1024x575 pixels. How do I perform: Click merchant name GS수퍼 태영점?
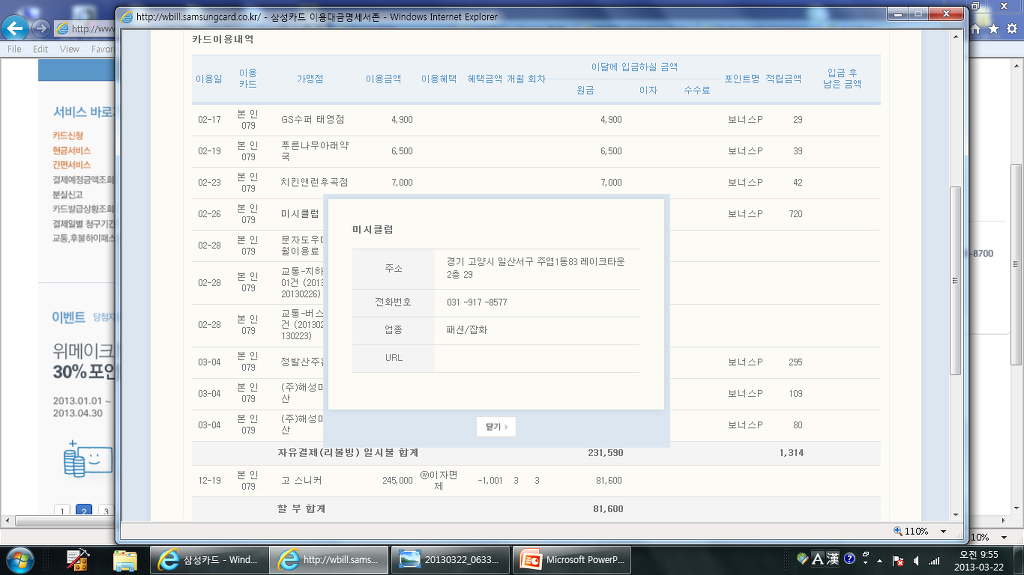coord(313,120)
